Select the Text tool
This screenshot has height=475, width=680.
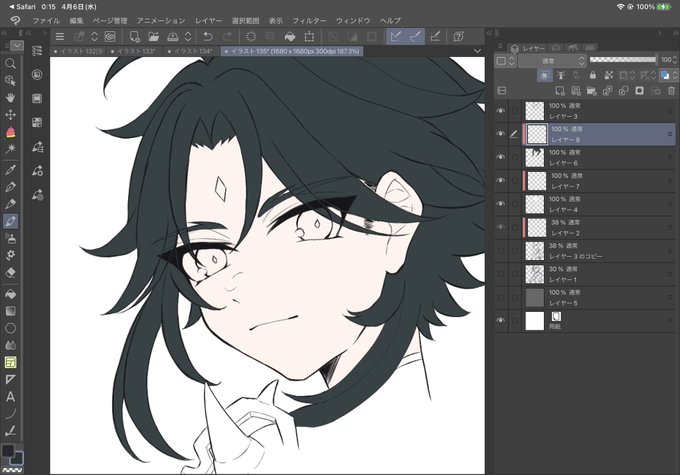click(10, 396)
